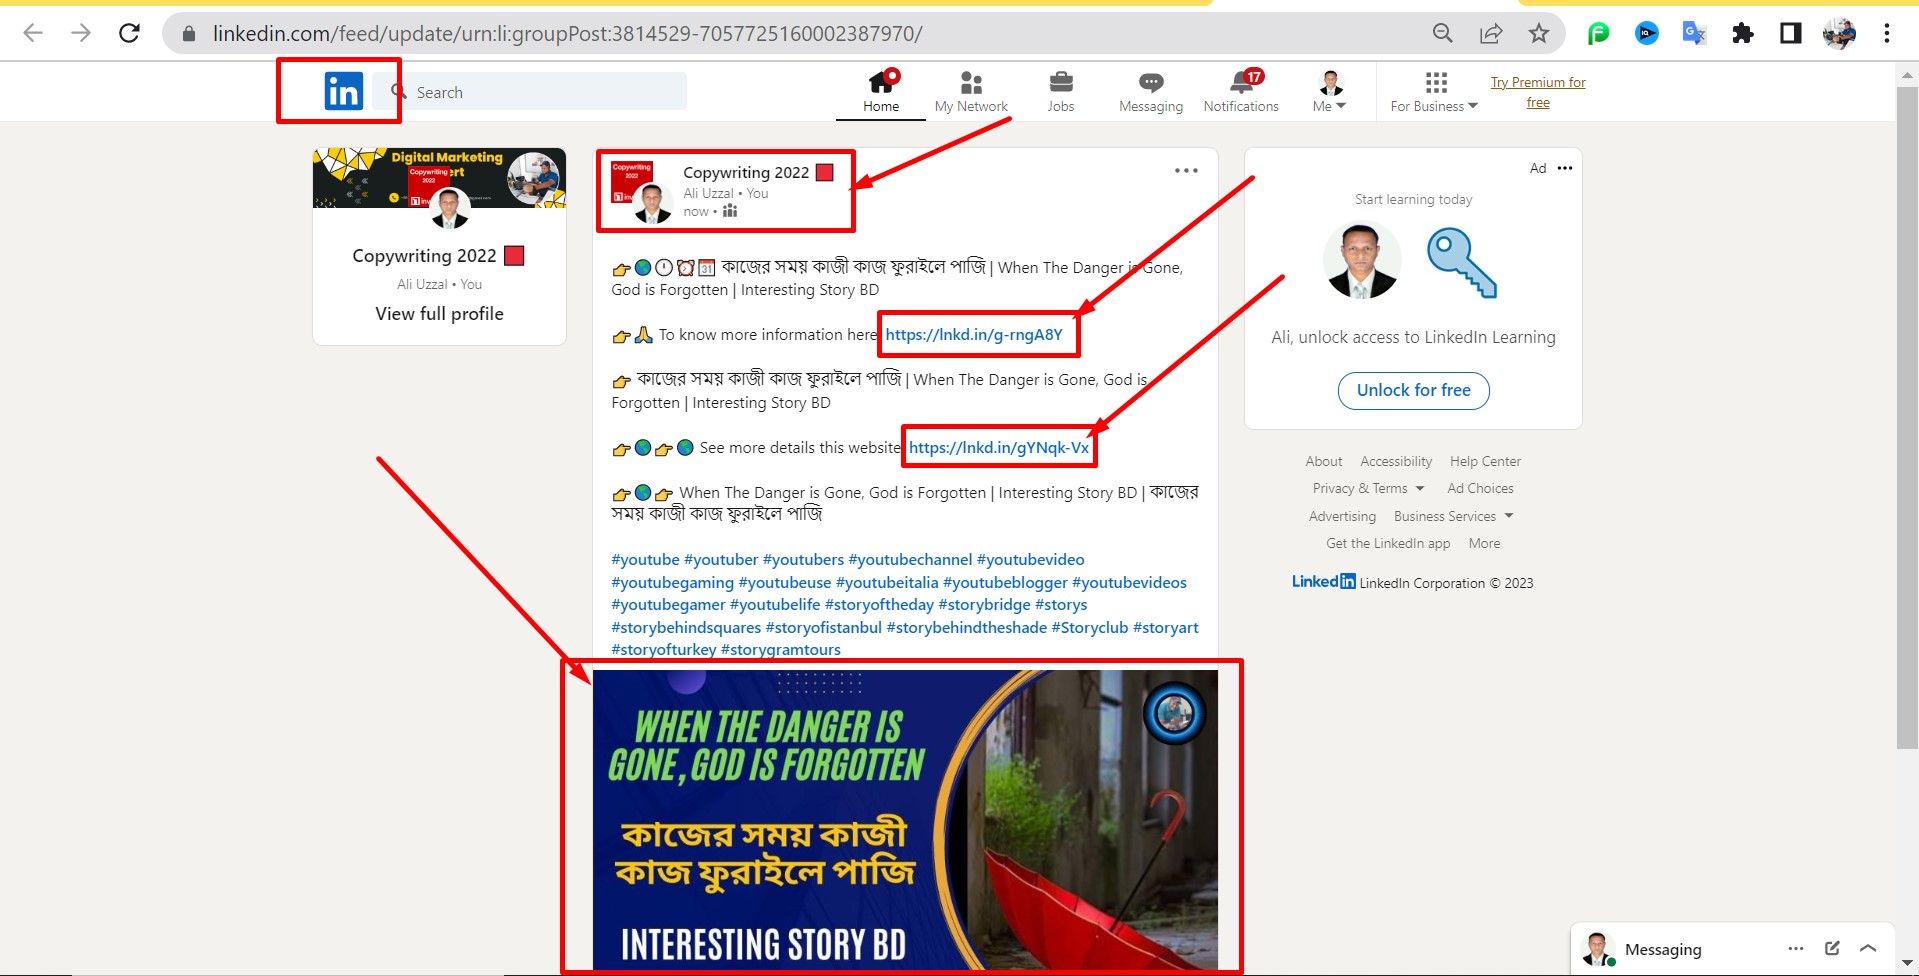Expand the Business Services dropdown

coord(1454,516)
